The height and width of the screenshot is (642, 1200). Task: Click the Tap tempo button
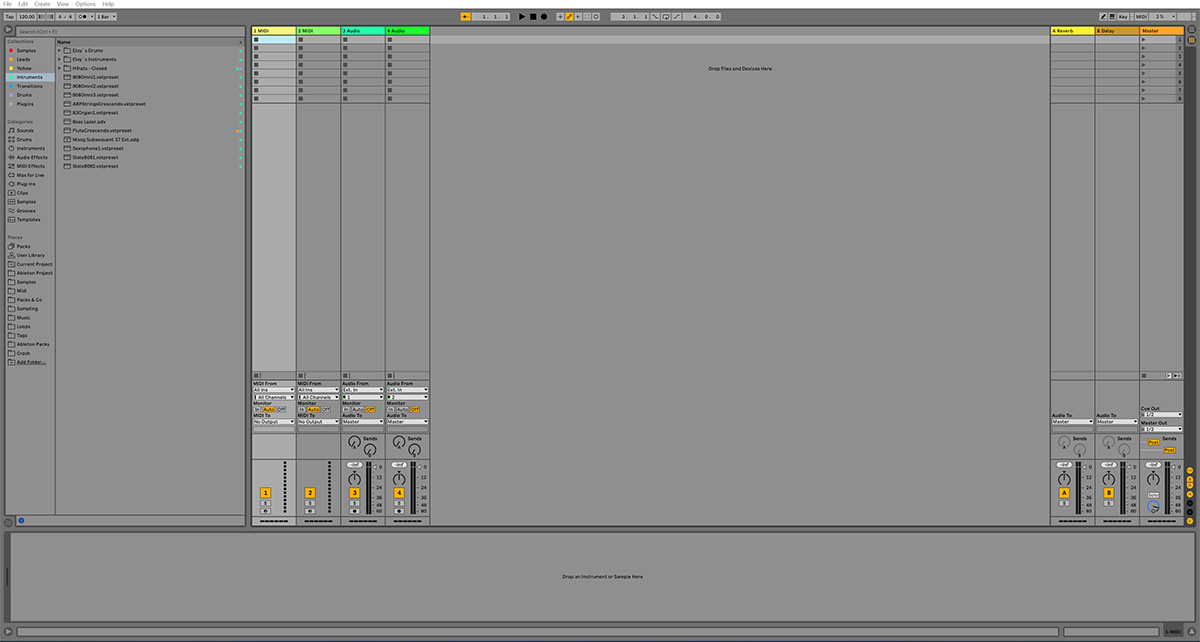[9, 17]
